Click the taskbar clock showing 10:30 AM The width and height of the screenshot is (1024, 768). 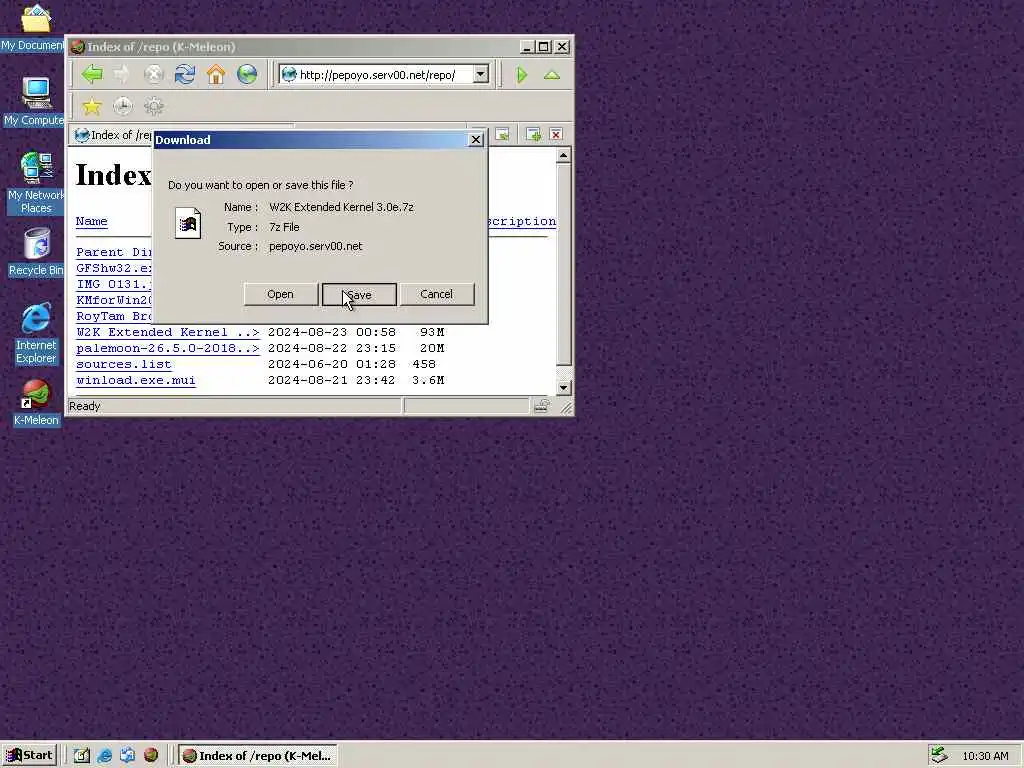coord(985,756)
